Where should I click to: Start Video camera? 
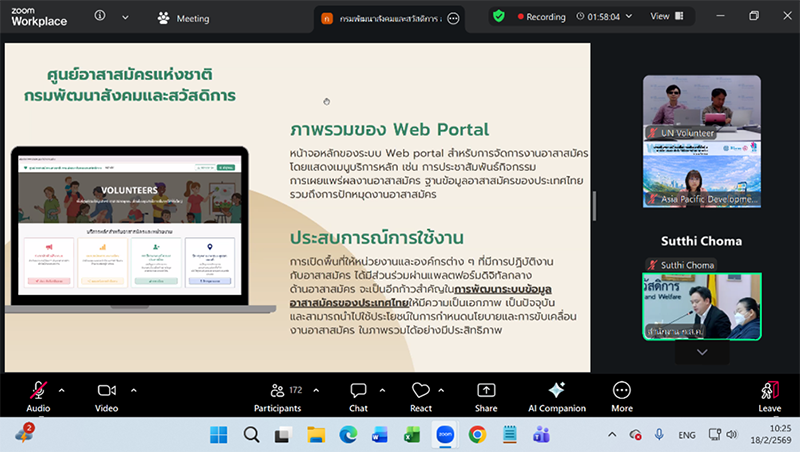tap(106, 397)
